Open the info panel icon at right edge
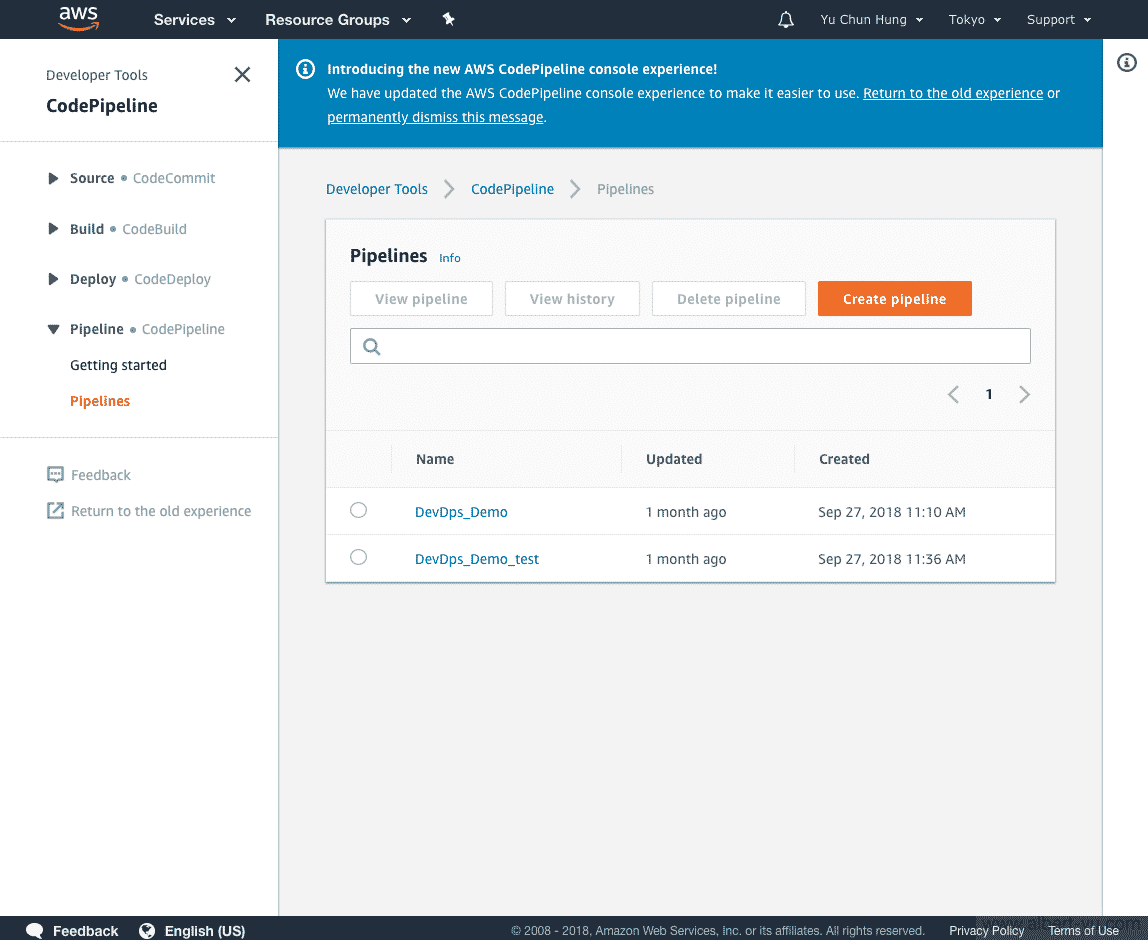Screen dimensions: 1148x940 tap(1126, 63)
